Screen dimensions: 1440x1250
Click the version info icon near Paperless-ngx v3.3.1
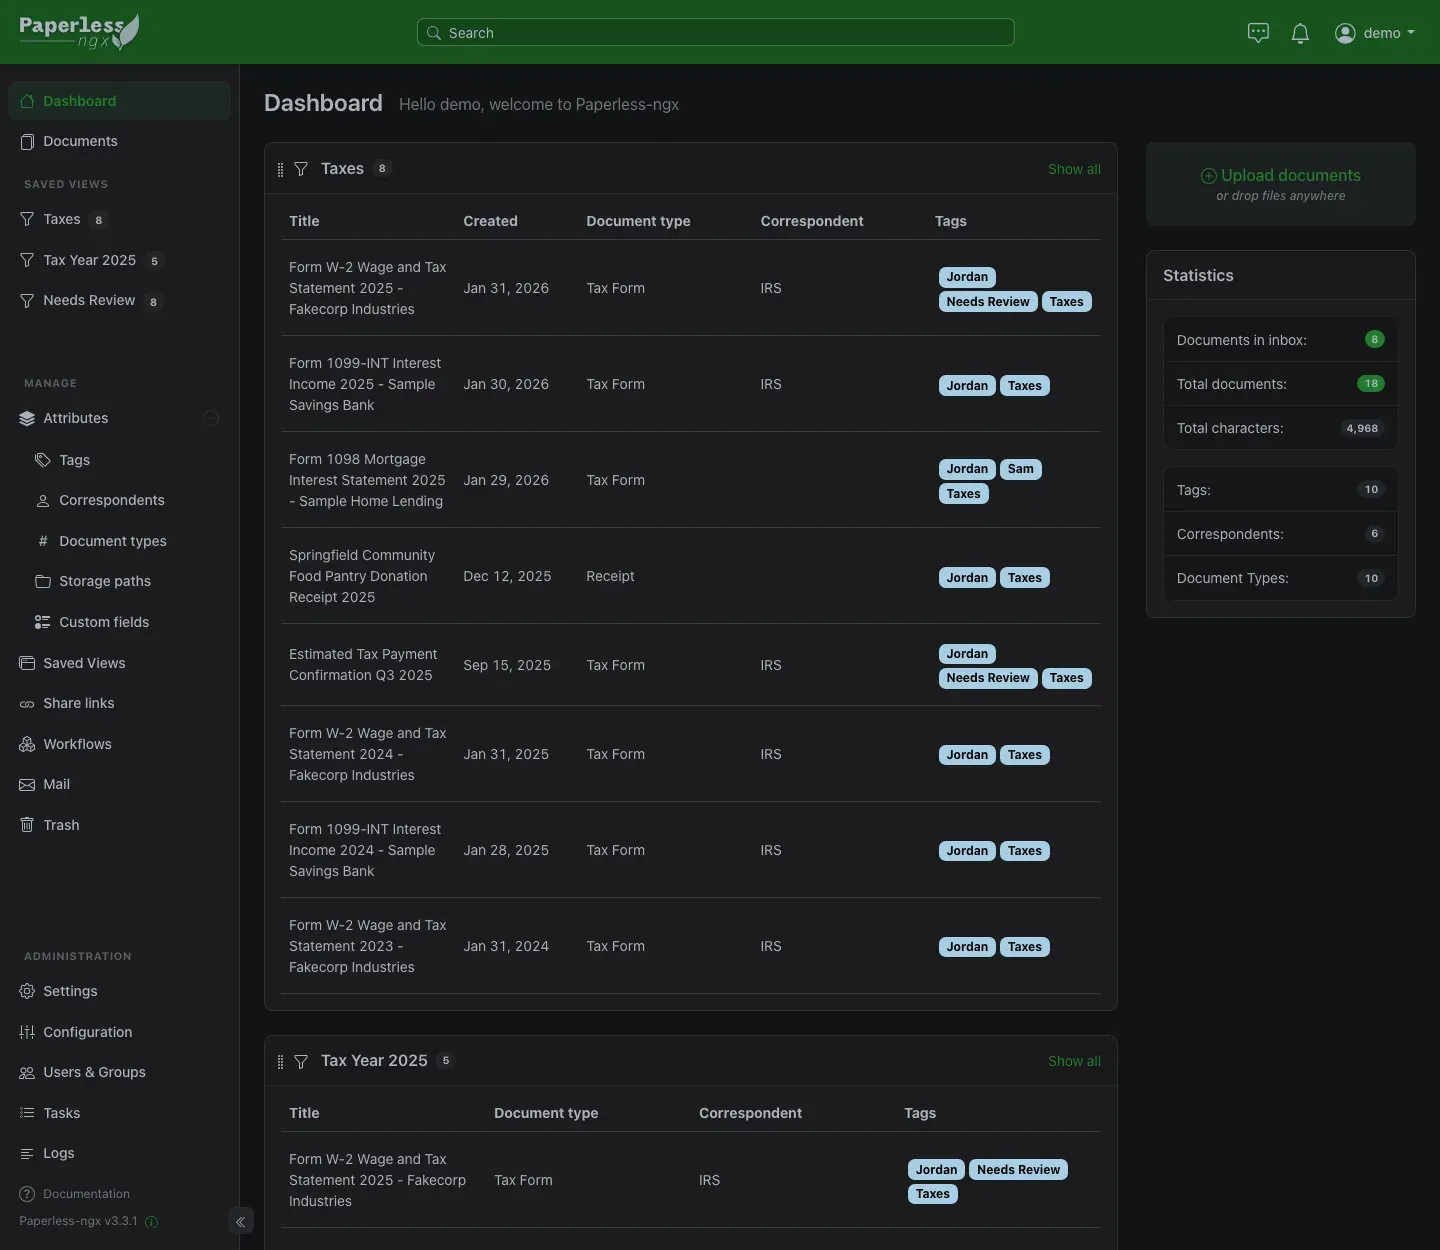click(x=152, y=1221)
